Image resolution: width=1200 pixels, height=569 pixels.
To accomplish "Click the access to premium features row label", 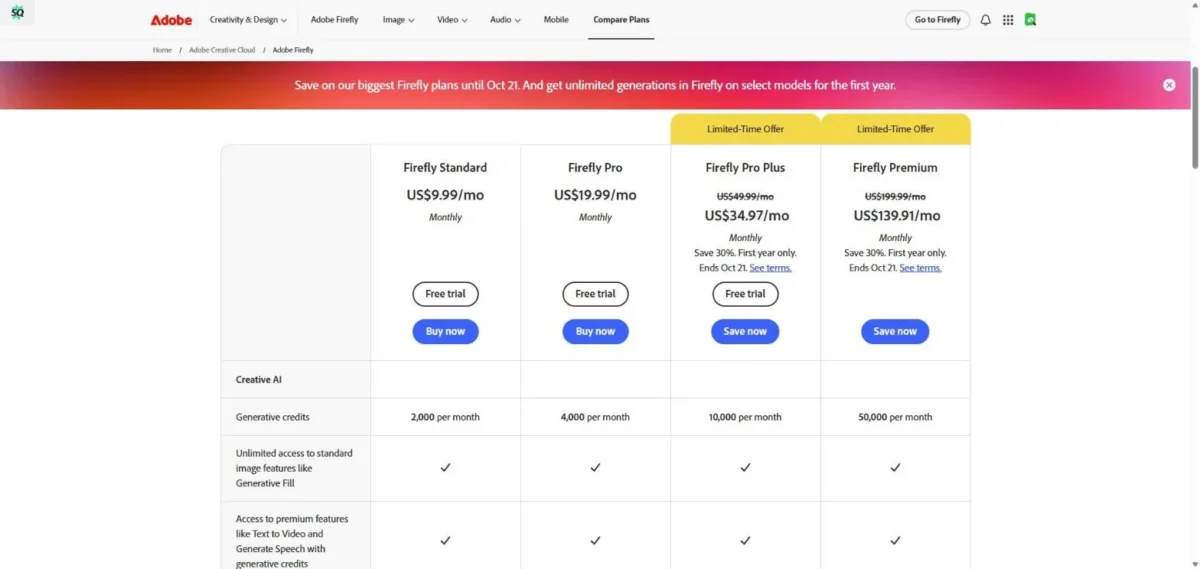I will tap(292, 541).
